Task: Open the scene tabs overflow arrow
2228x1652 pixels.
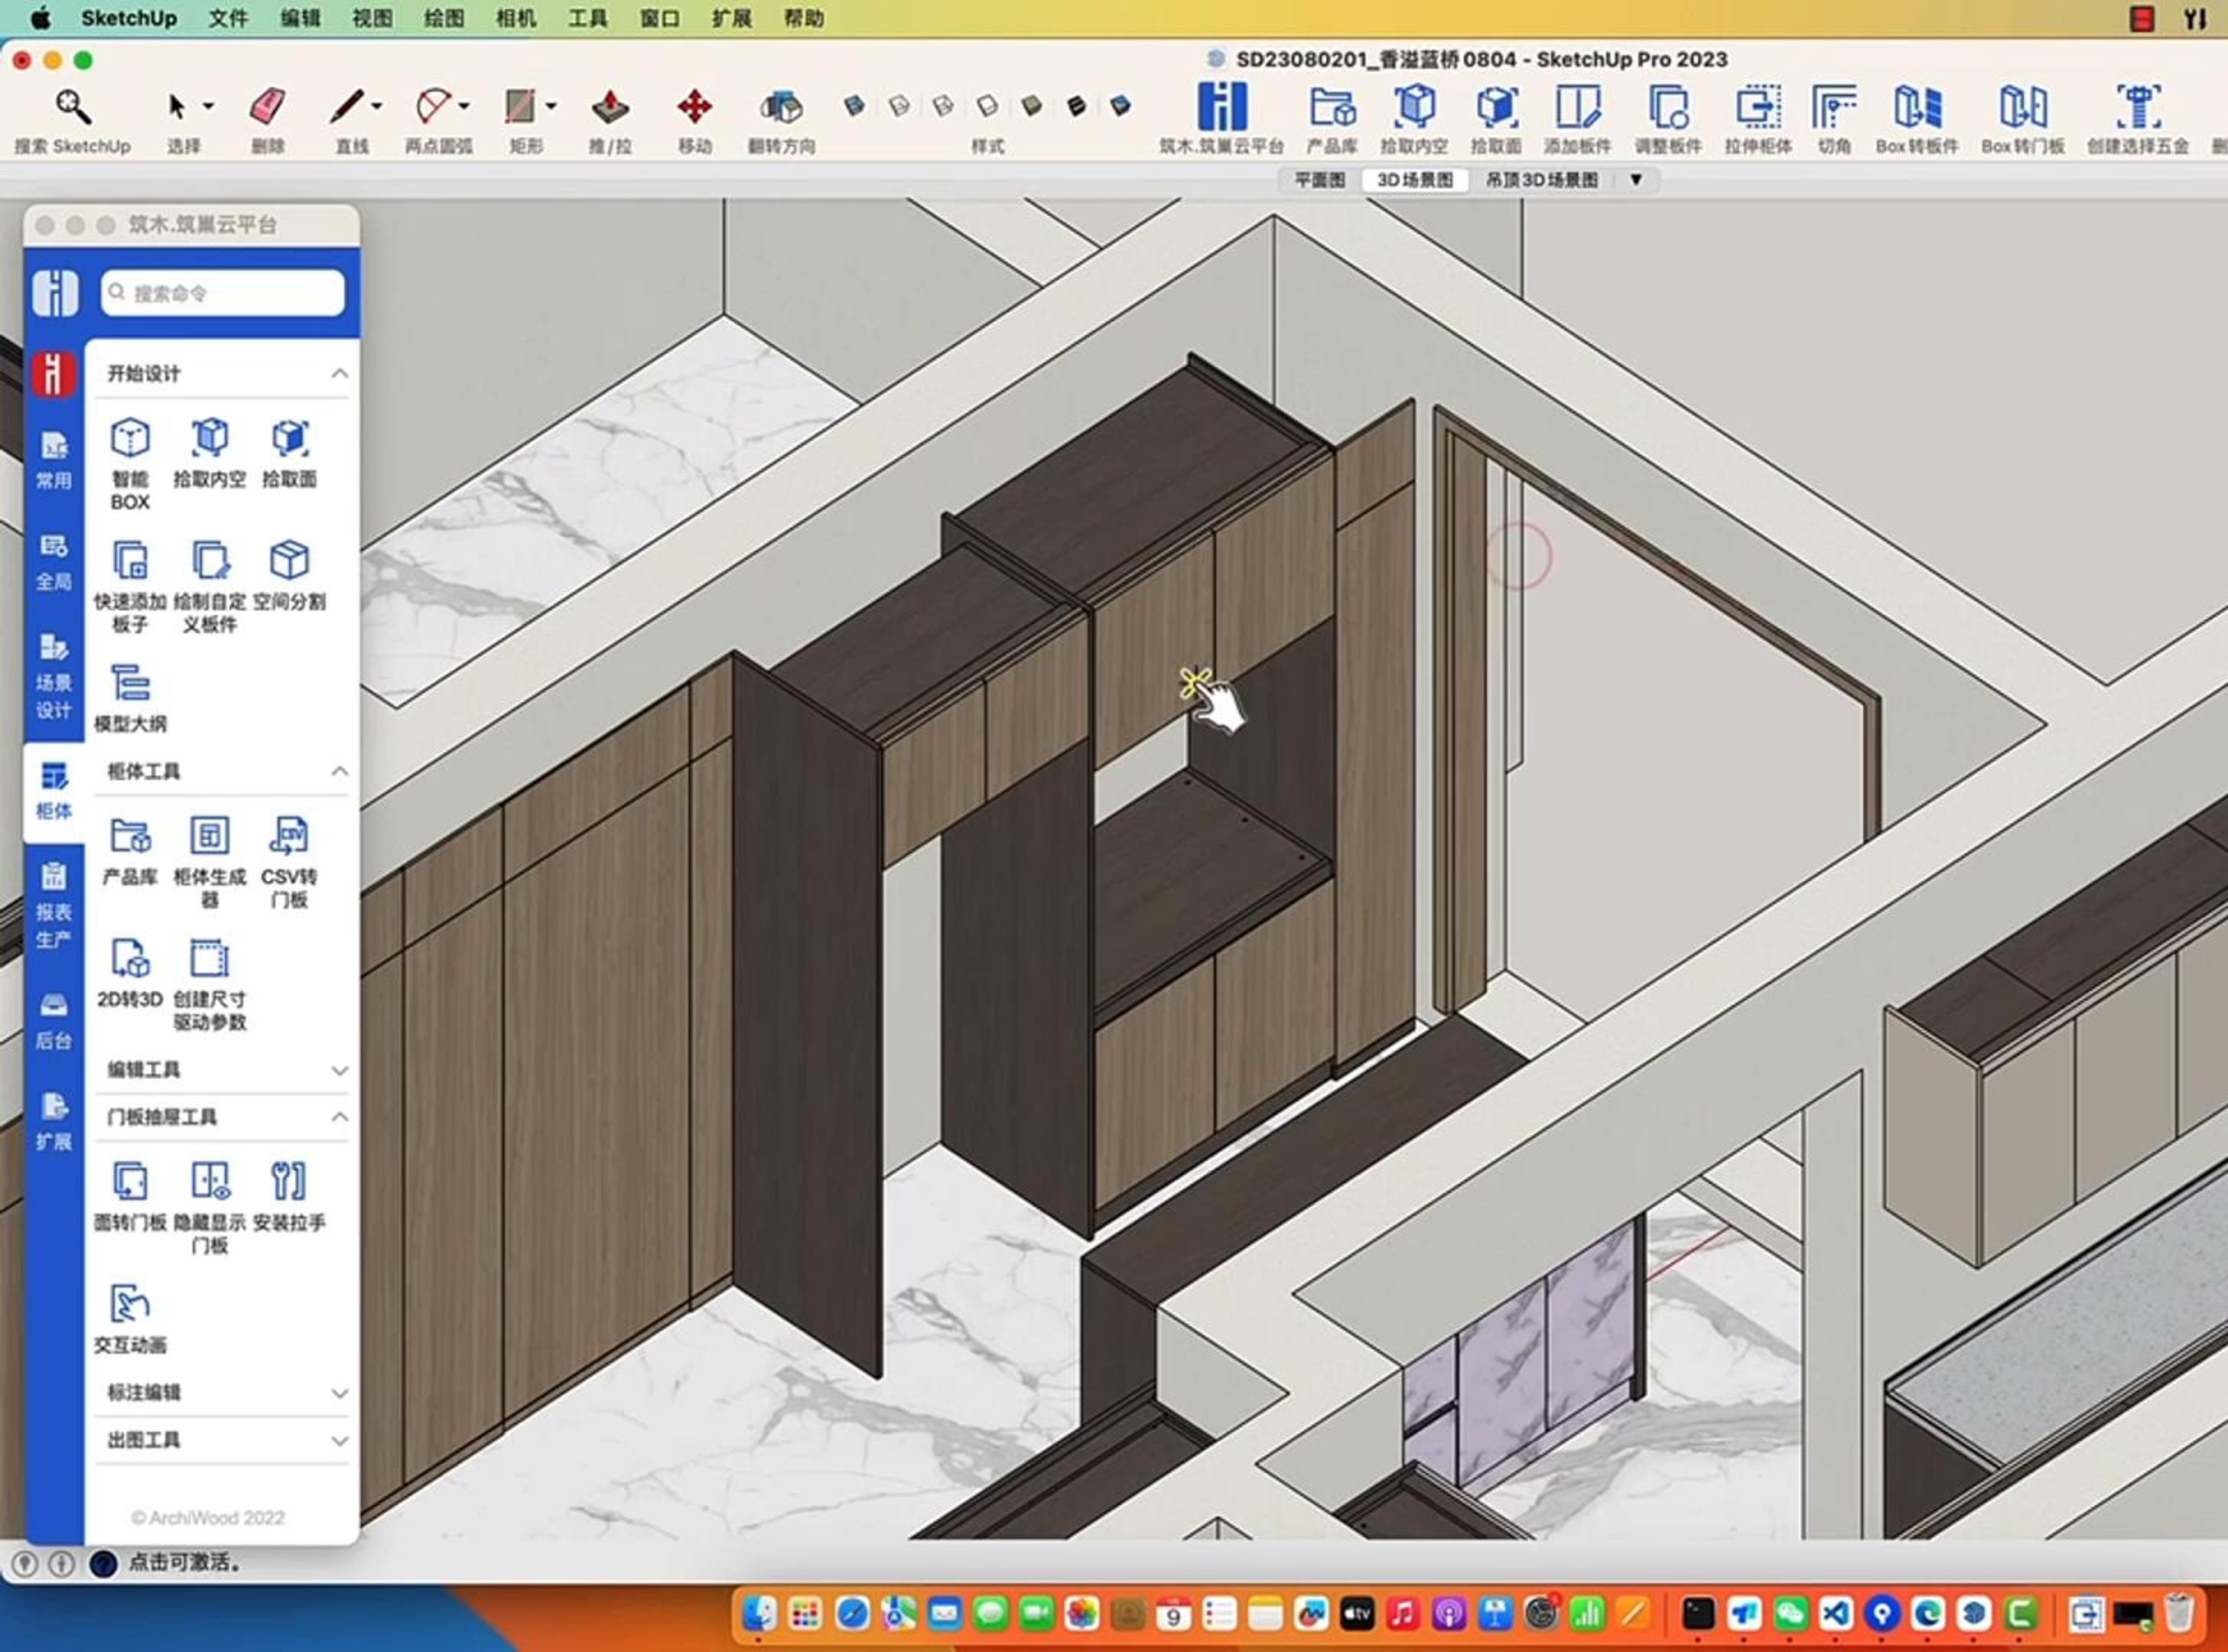Action: pos(1636,180)
